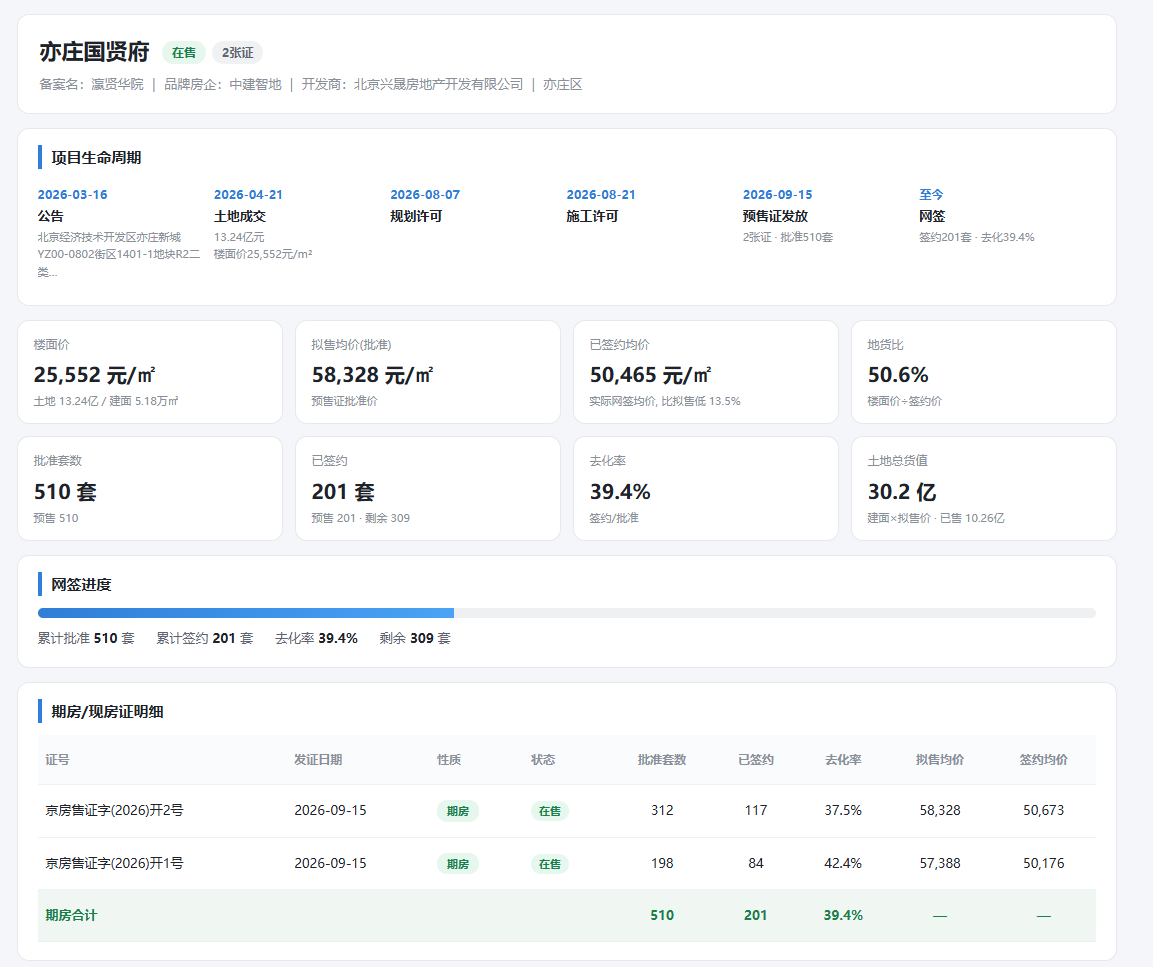Click the 去化率 39.4% stat card
Image resolution: width=1153 pixels, height=967 pixels.
pyautogui.click(x=706, y=489)
